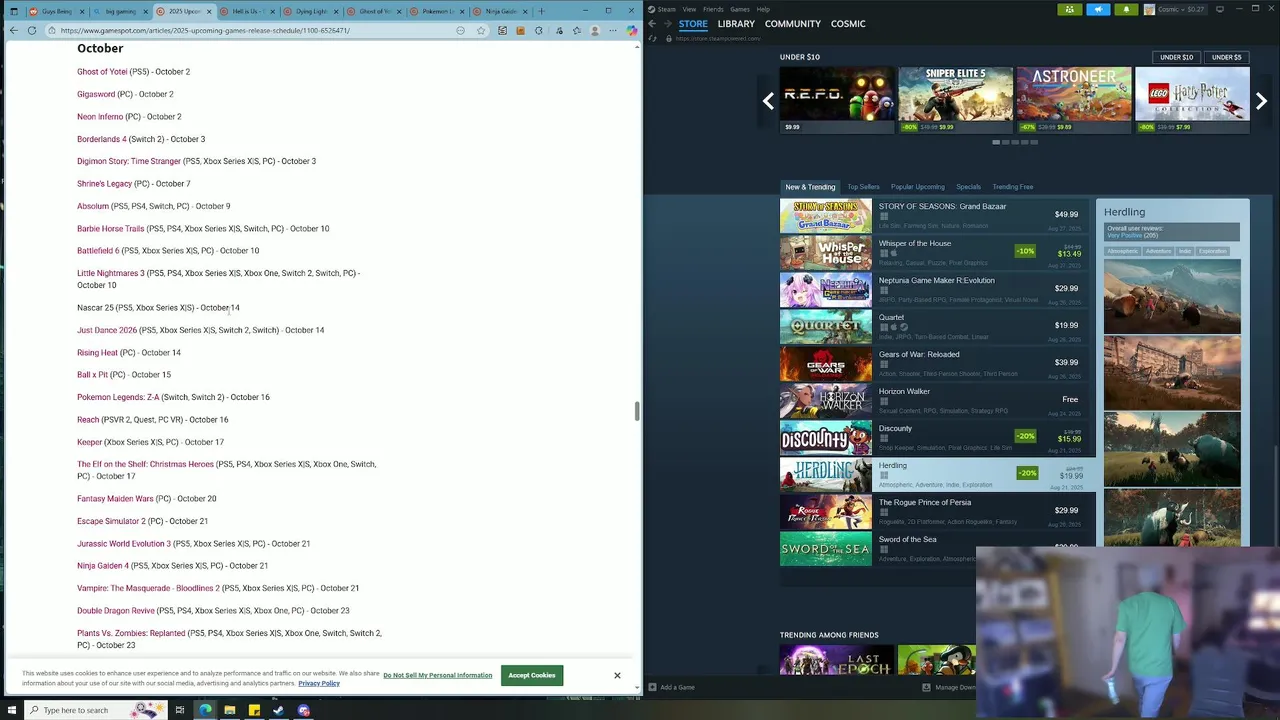Click the UNDER $10 button
Screen dimensions: 1280x720
click(x=1176, y=57)
